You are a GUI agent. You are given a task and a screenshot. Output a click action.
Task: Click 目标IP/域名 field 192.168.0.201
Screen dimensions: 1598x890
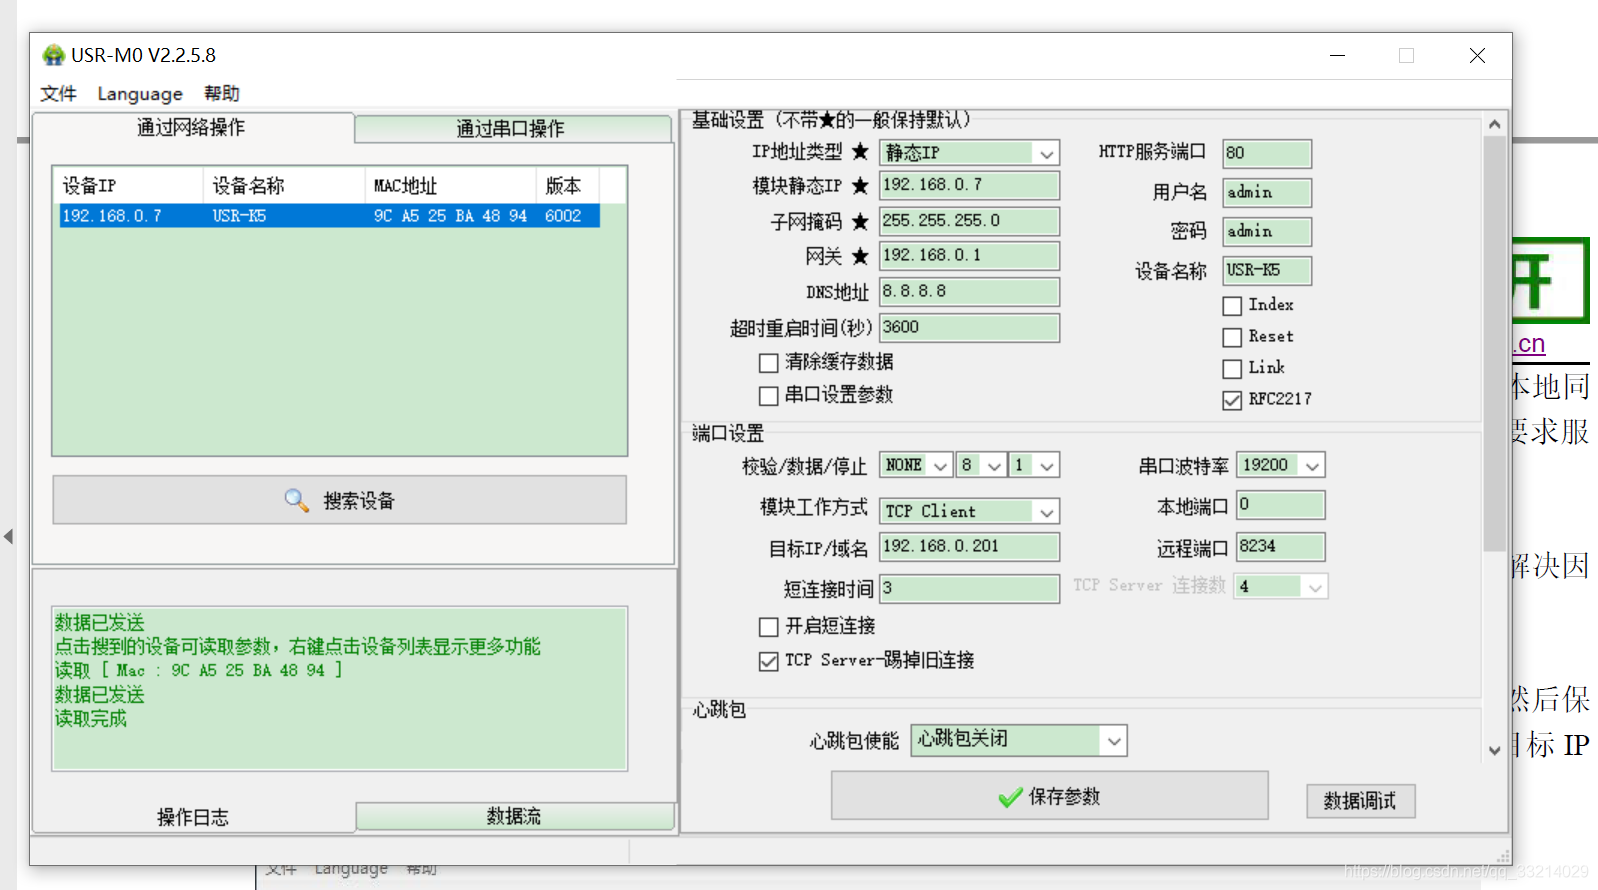pos(969,547)
